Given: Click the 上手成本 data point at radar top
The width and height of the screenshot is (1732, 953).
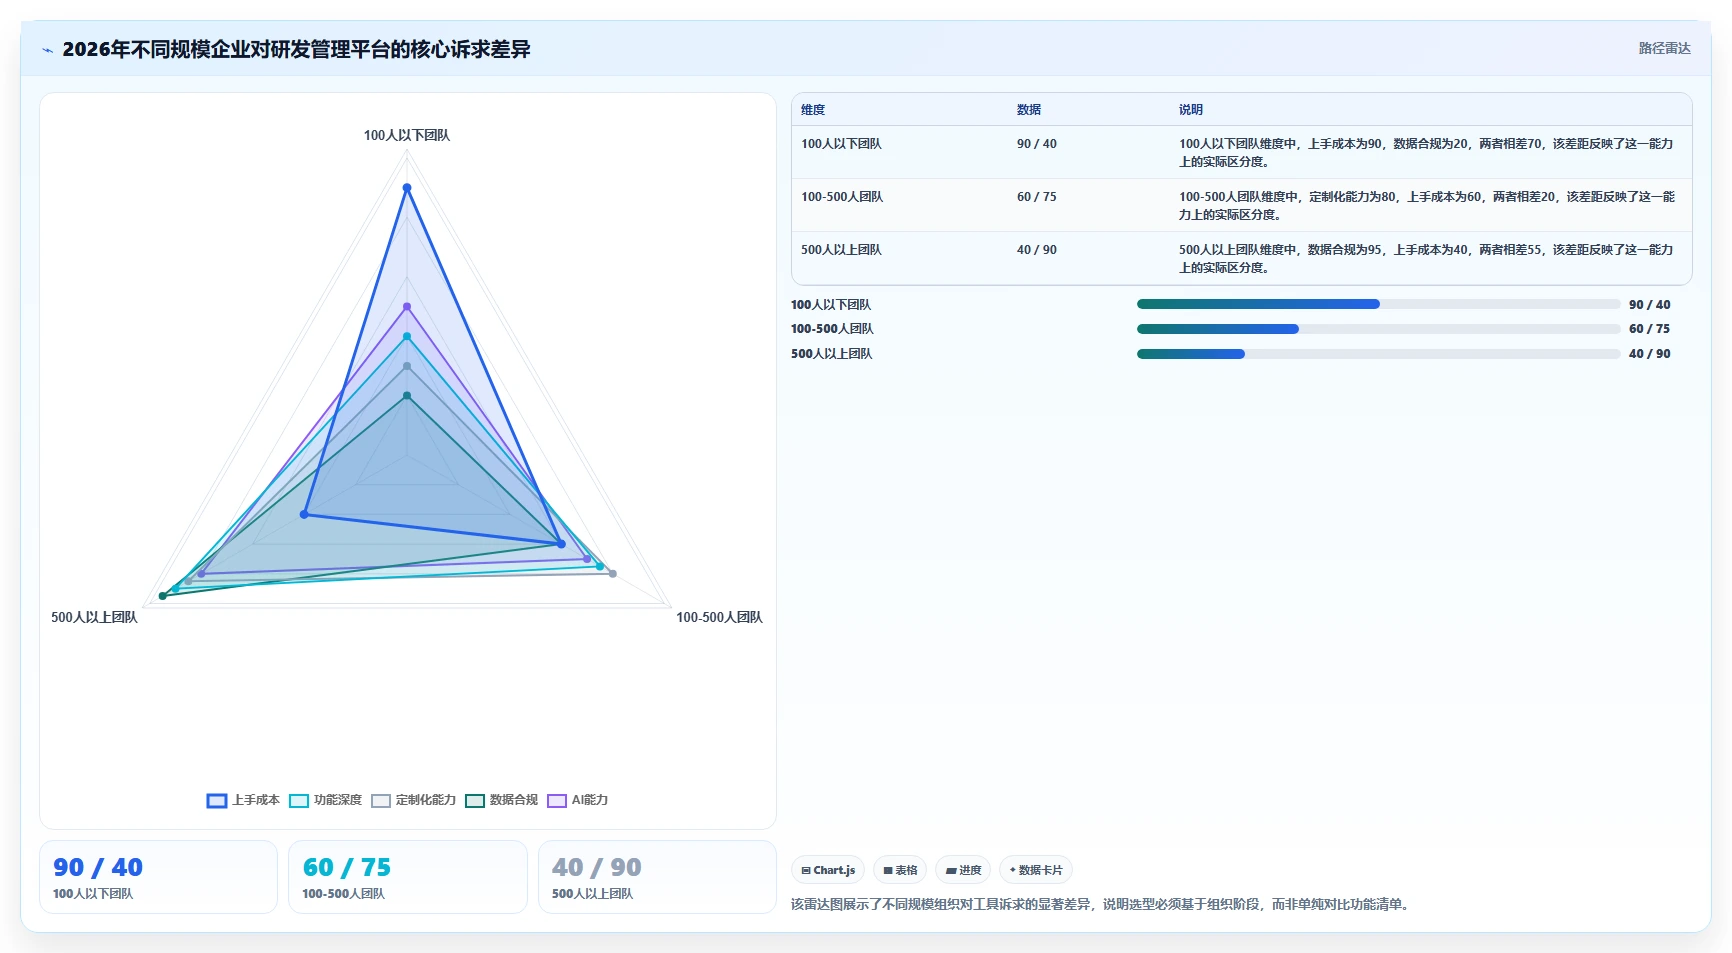Looking at the screenshot, I should tap(407, 188).
